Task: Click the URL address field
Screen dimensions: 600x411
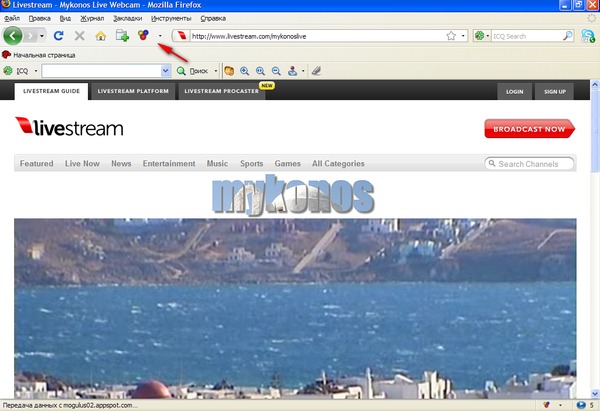Action: tap(317, 36)
